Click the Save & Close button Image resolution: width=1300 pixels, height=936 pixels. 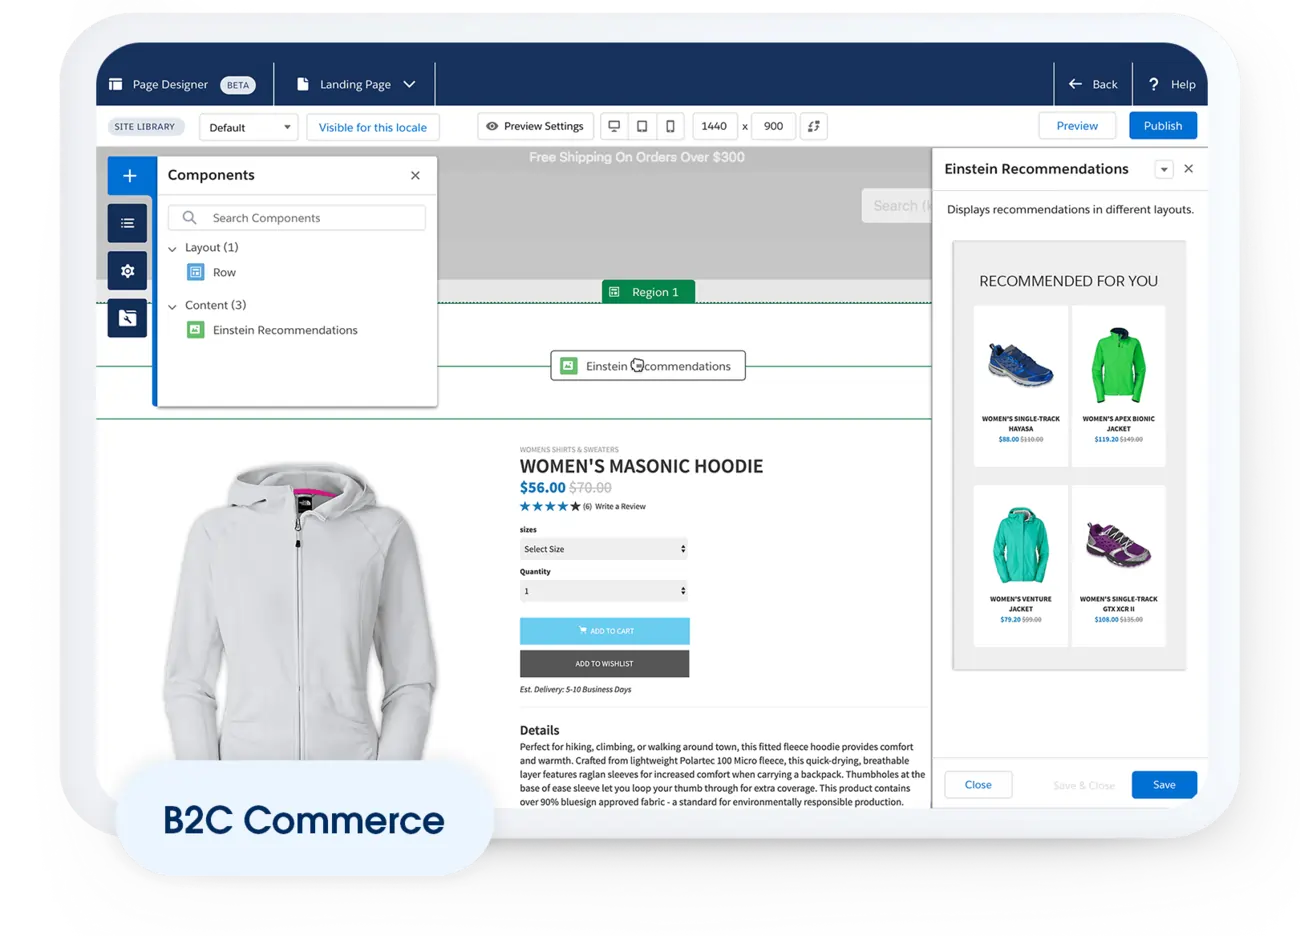(x=1084, y=786)
